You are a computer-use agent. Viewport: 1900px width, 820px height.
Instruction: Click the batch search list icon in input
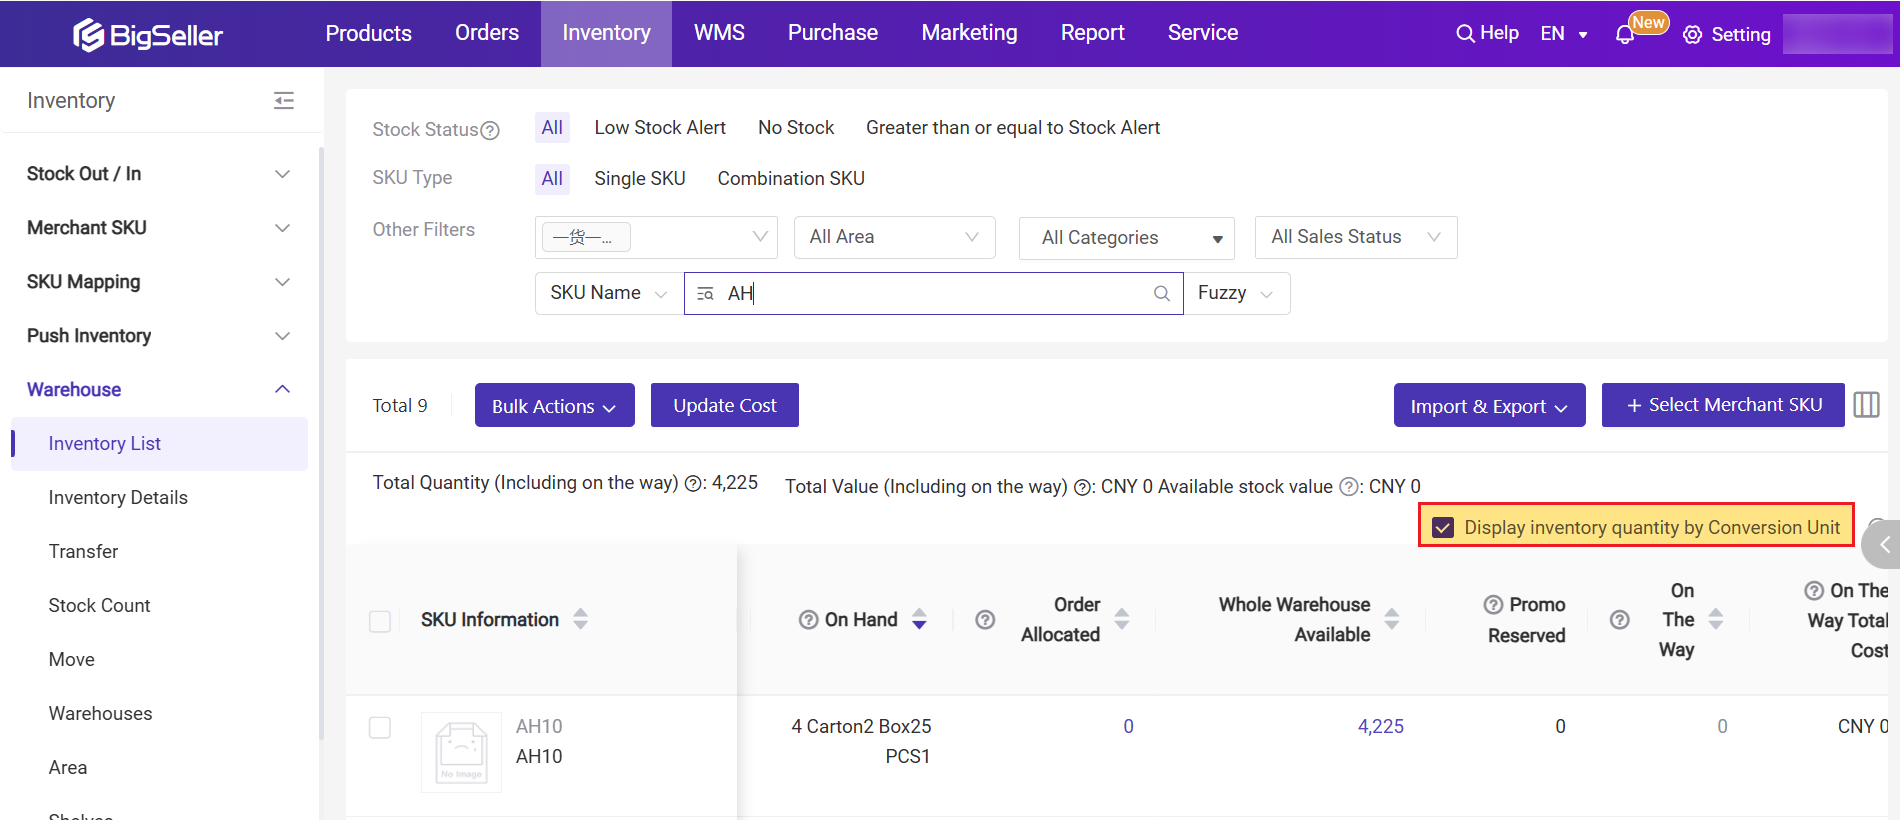click(x=705, y=293)
